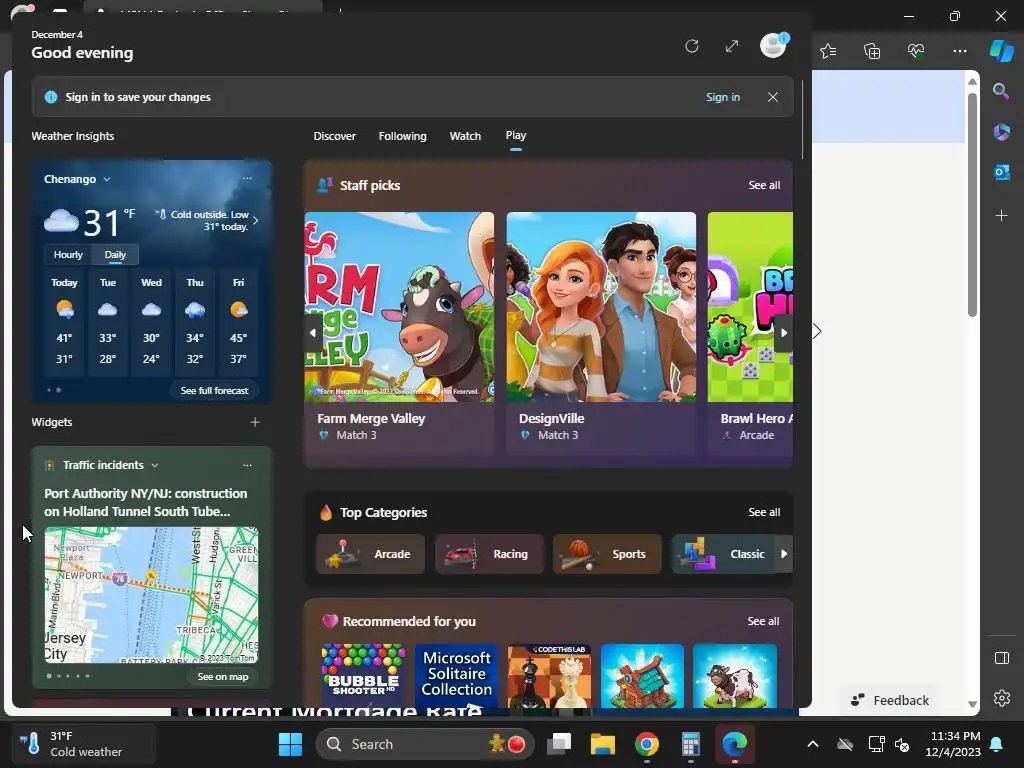Viewport: 1024px width, 768px height.
Task: Expand widgets board to full view
Action: click(x=732, y=46)
